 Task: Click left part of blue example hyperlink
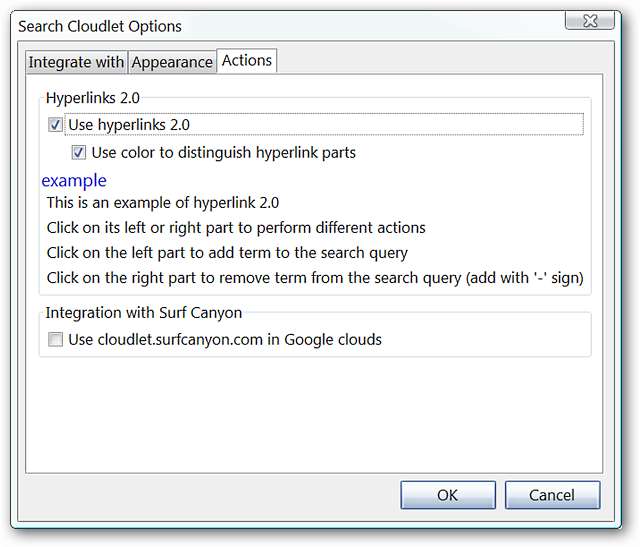(x=56, y=181)
